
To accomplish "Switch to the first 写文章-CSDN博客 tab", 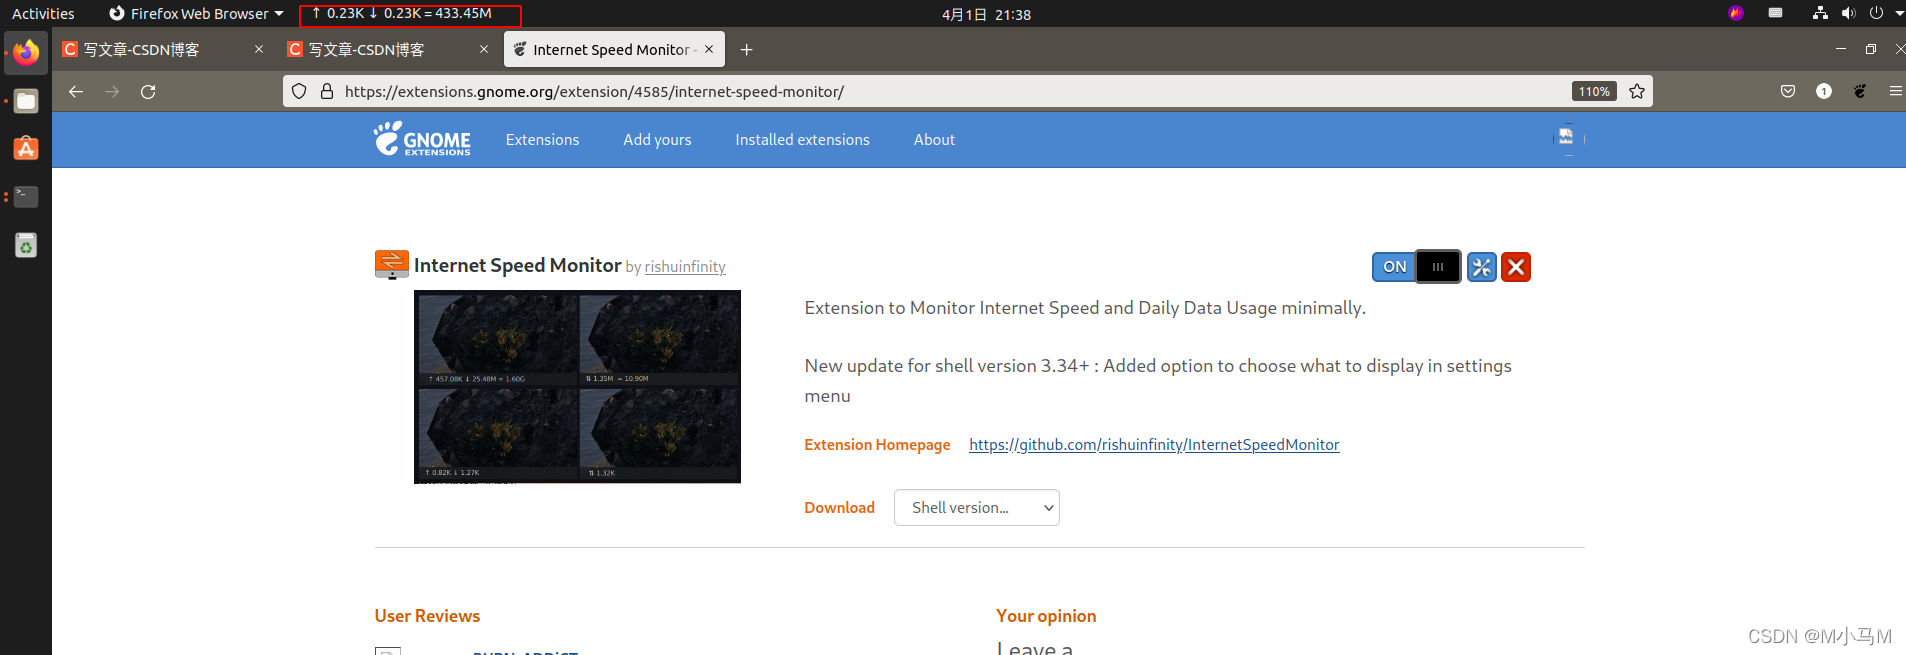I will 155,49.
